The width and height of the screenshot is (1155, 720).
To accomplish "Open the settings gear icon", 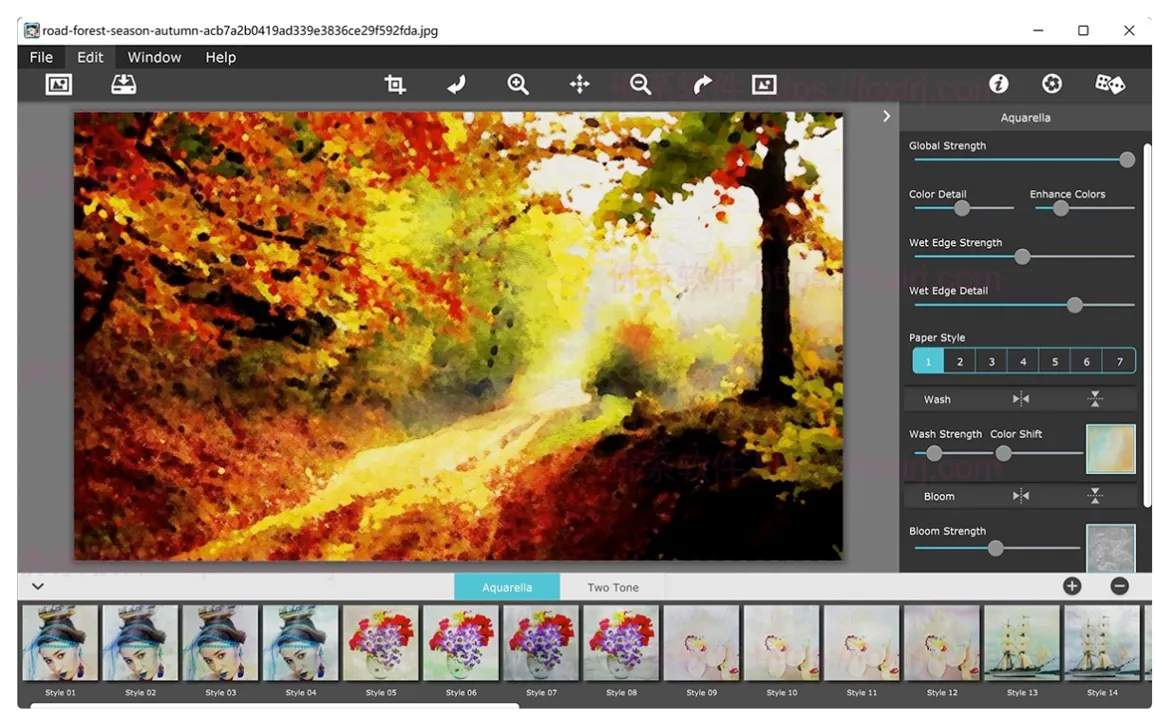I will coord(1052,84).
